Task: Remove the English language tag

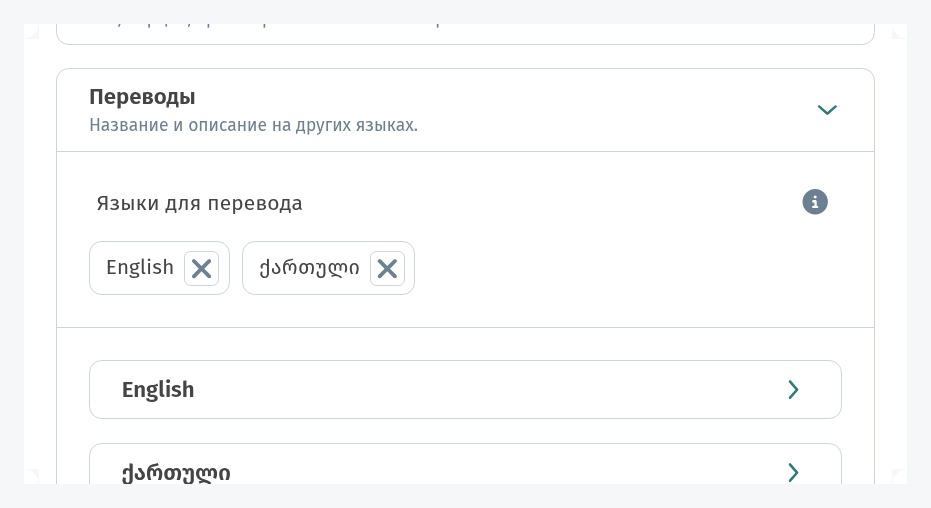Action: pos(201,269)
